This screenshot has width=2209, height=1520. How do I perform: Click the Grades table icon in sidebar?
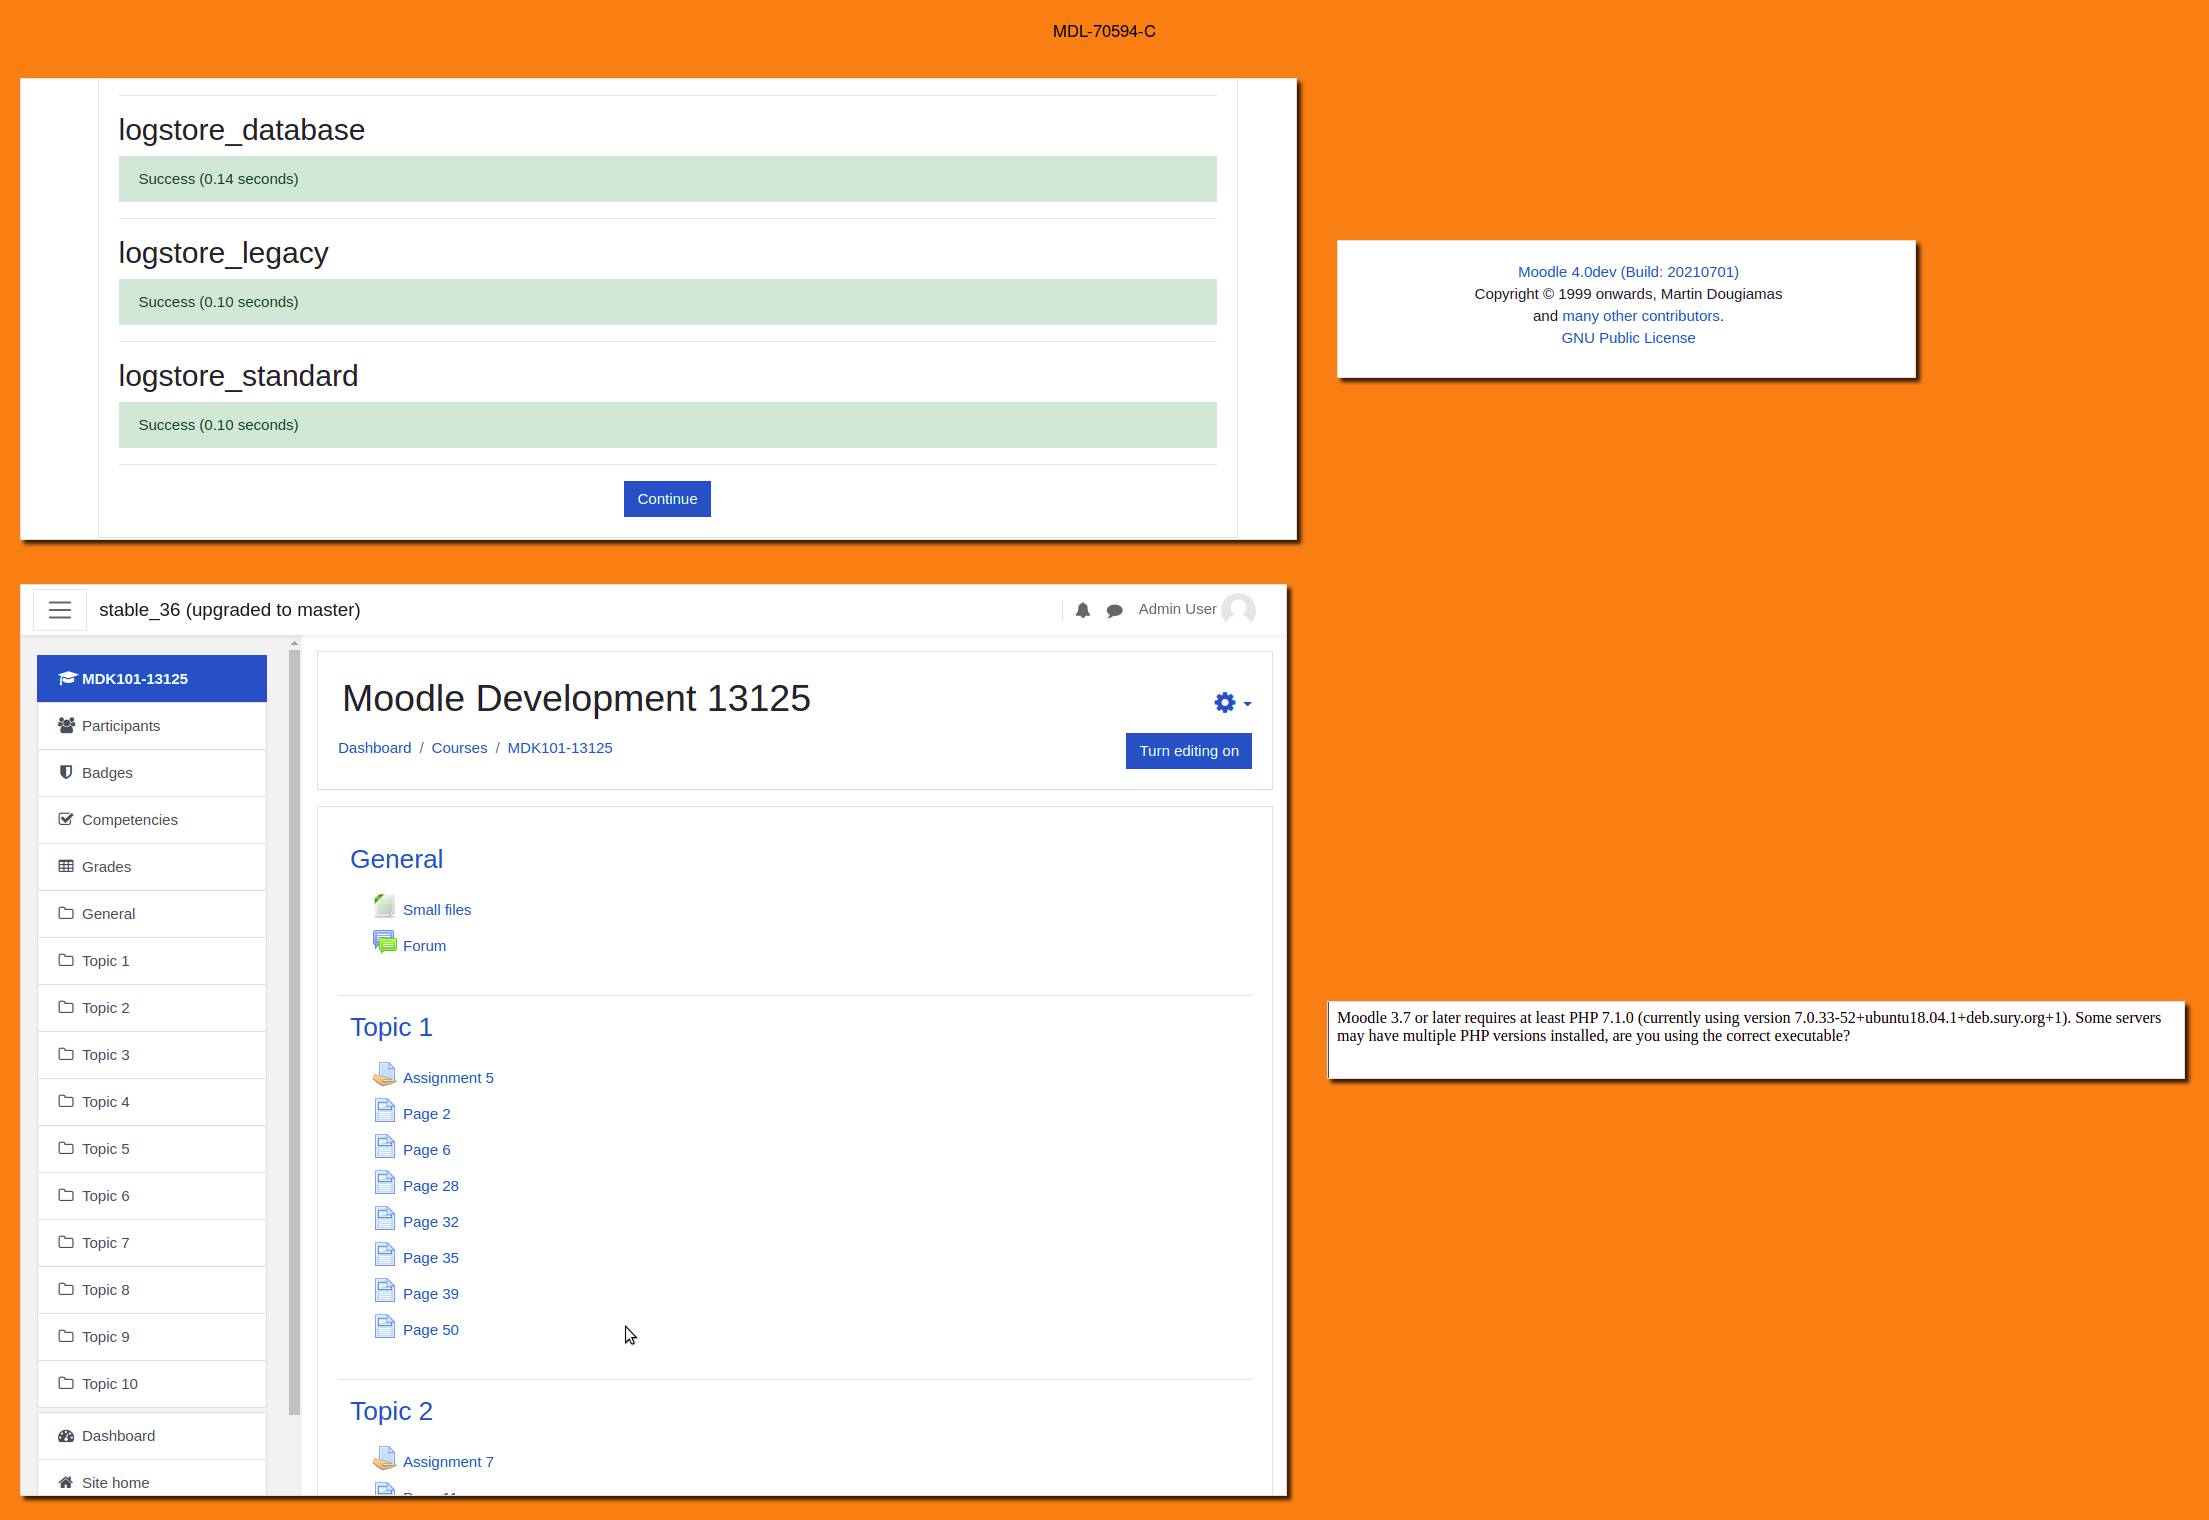pyautogui.click(x=66, y=866)
